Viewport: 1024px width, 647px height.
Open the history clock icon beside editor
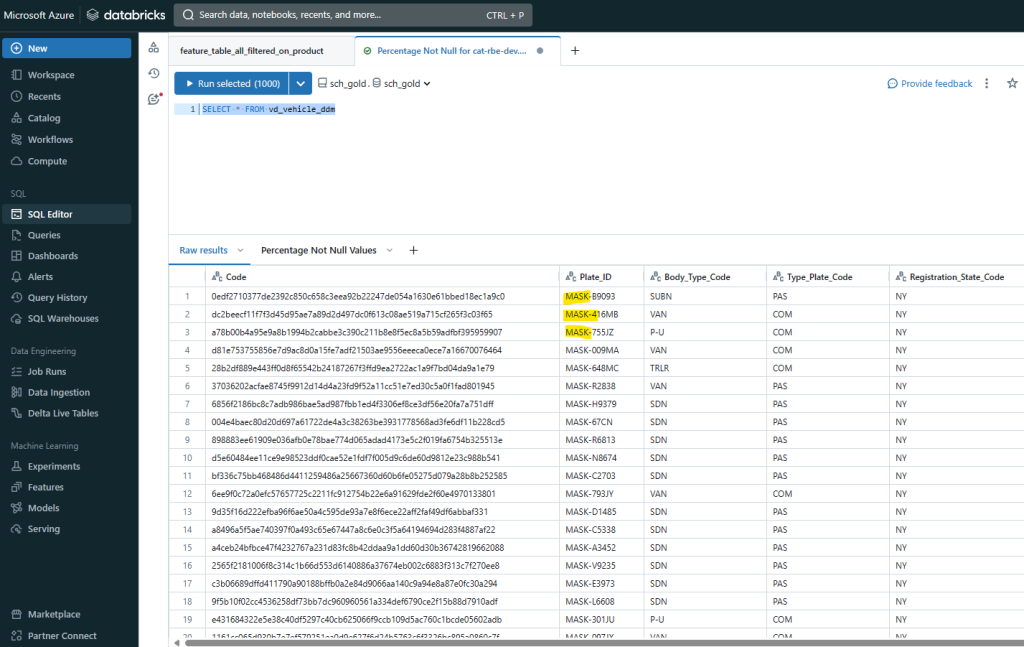(x=153, y=73)
